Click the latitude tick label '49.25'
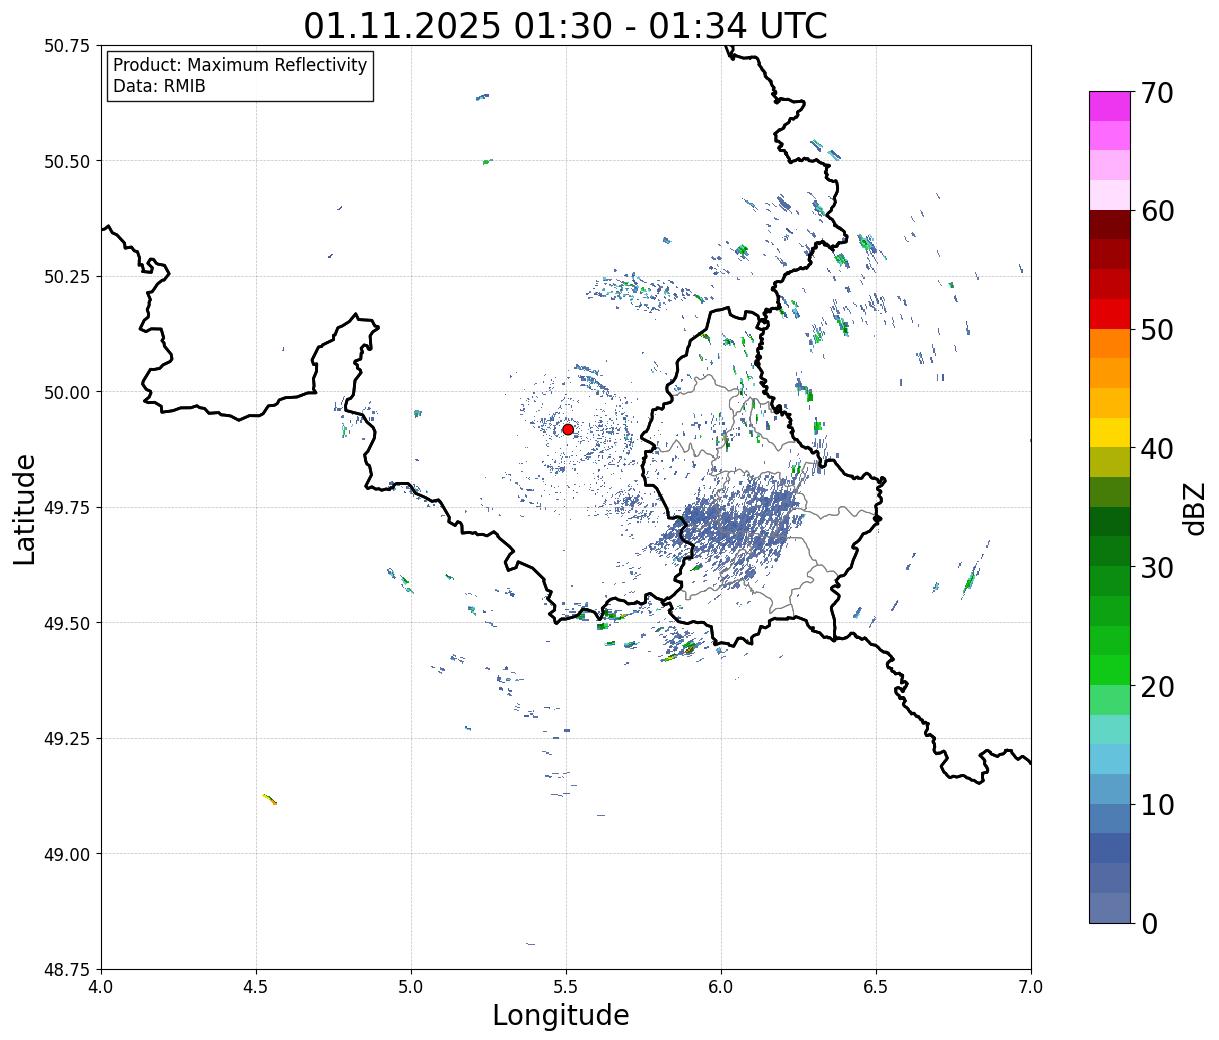 (x=67, y=739)
